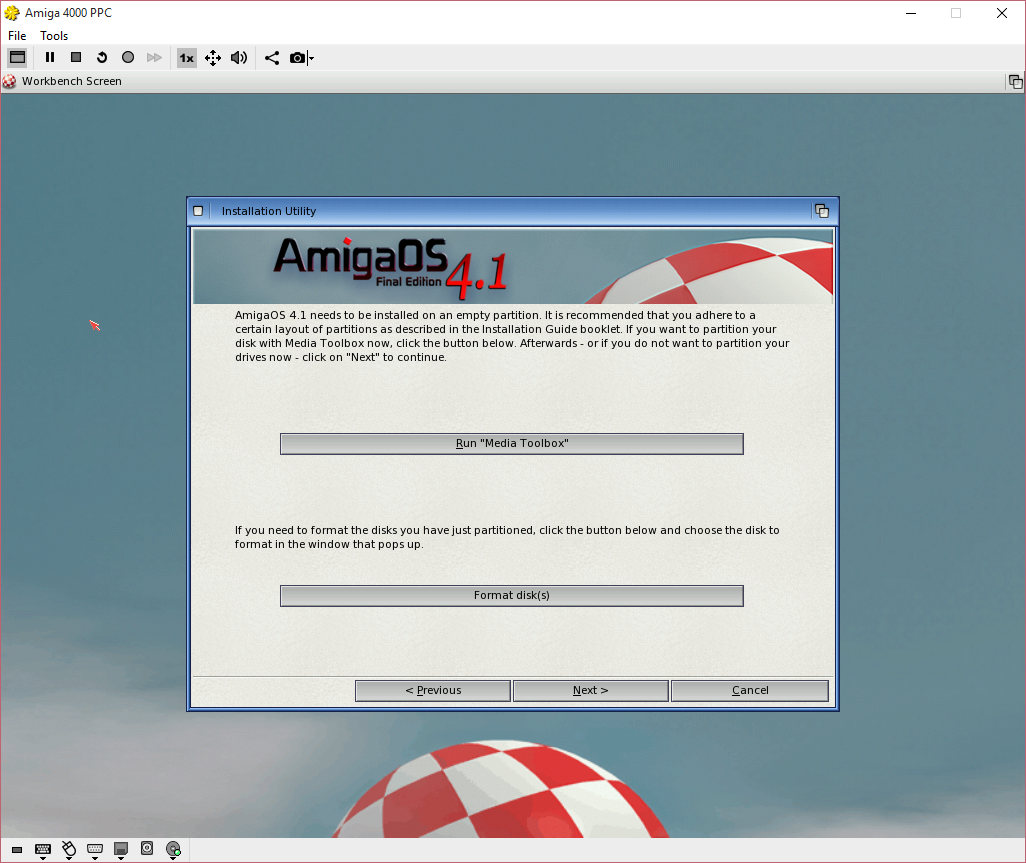Stop the emulation
1026x863 pixels.
click(76, 58)
